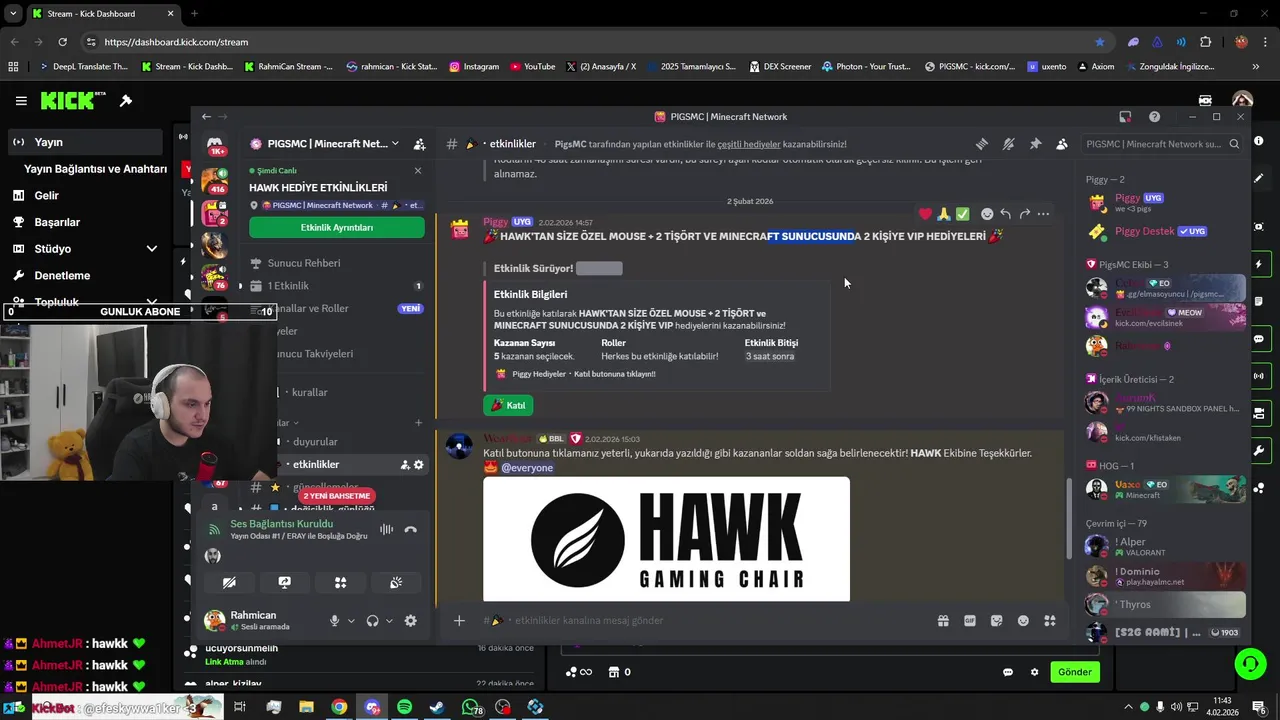
Task: Close the HAWK HEDİYE ETKİNLİKLERİ event banner
Action: 418,170
